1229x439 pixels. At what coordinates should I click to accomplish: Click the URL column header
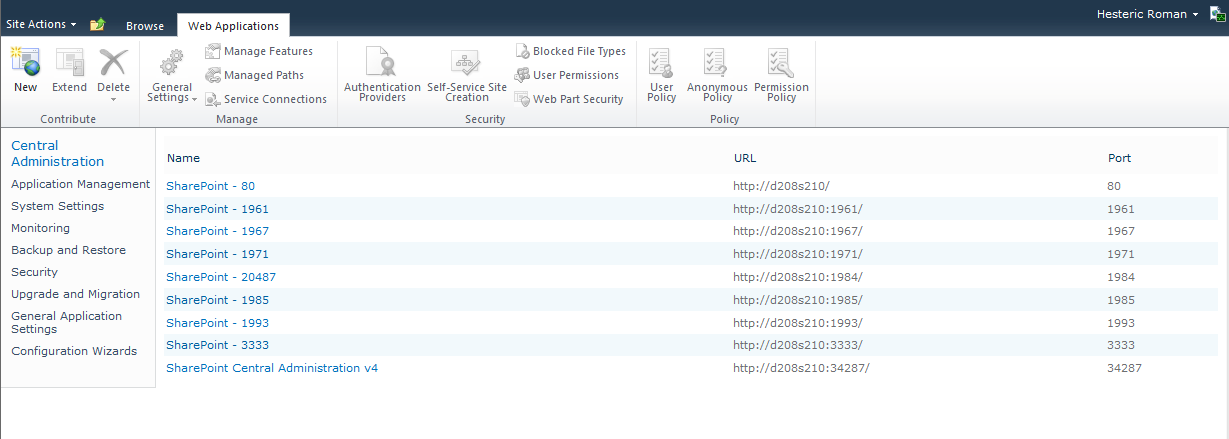[746, 158]
